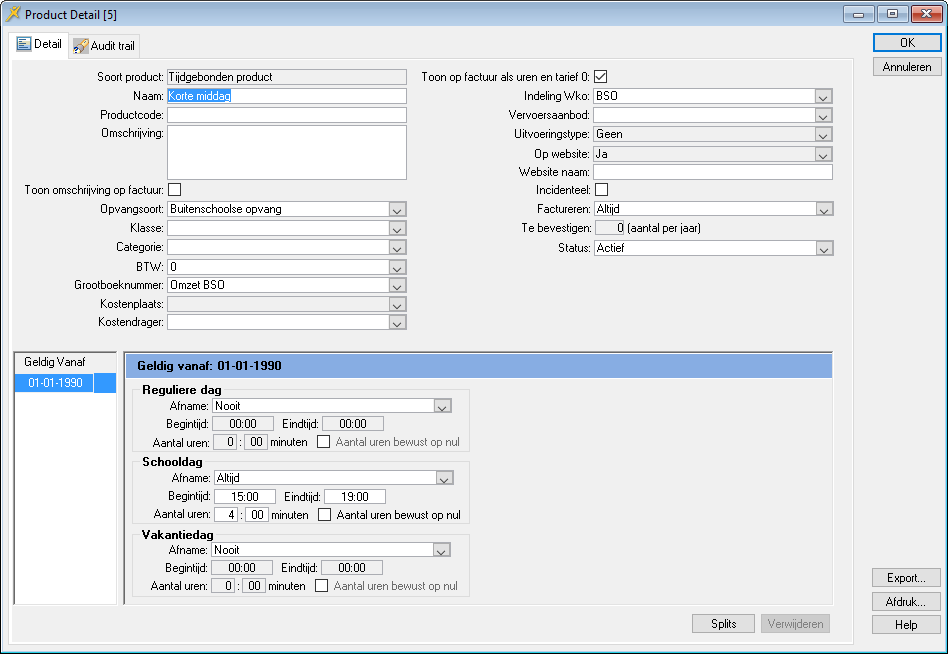Expand the Status dropdown
Image resolution: width=948 pixels, height=654 pixels.
(x=823, y=248)
